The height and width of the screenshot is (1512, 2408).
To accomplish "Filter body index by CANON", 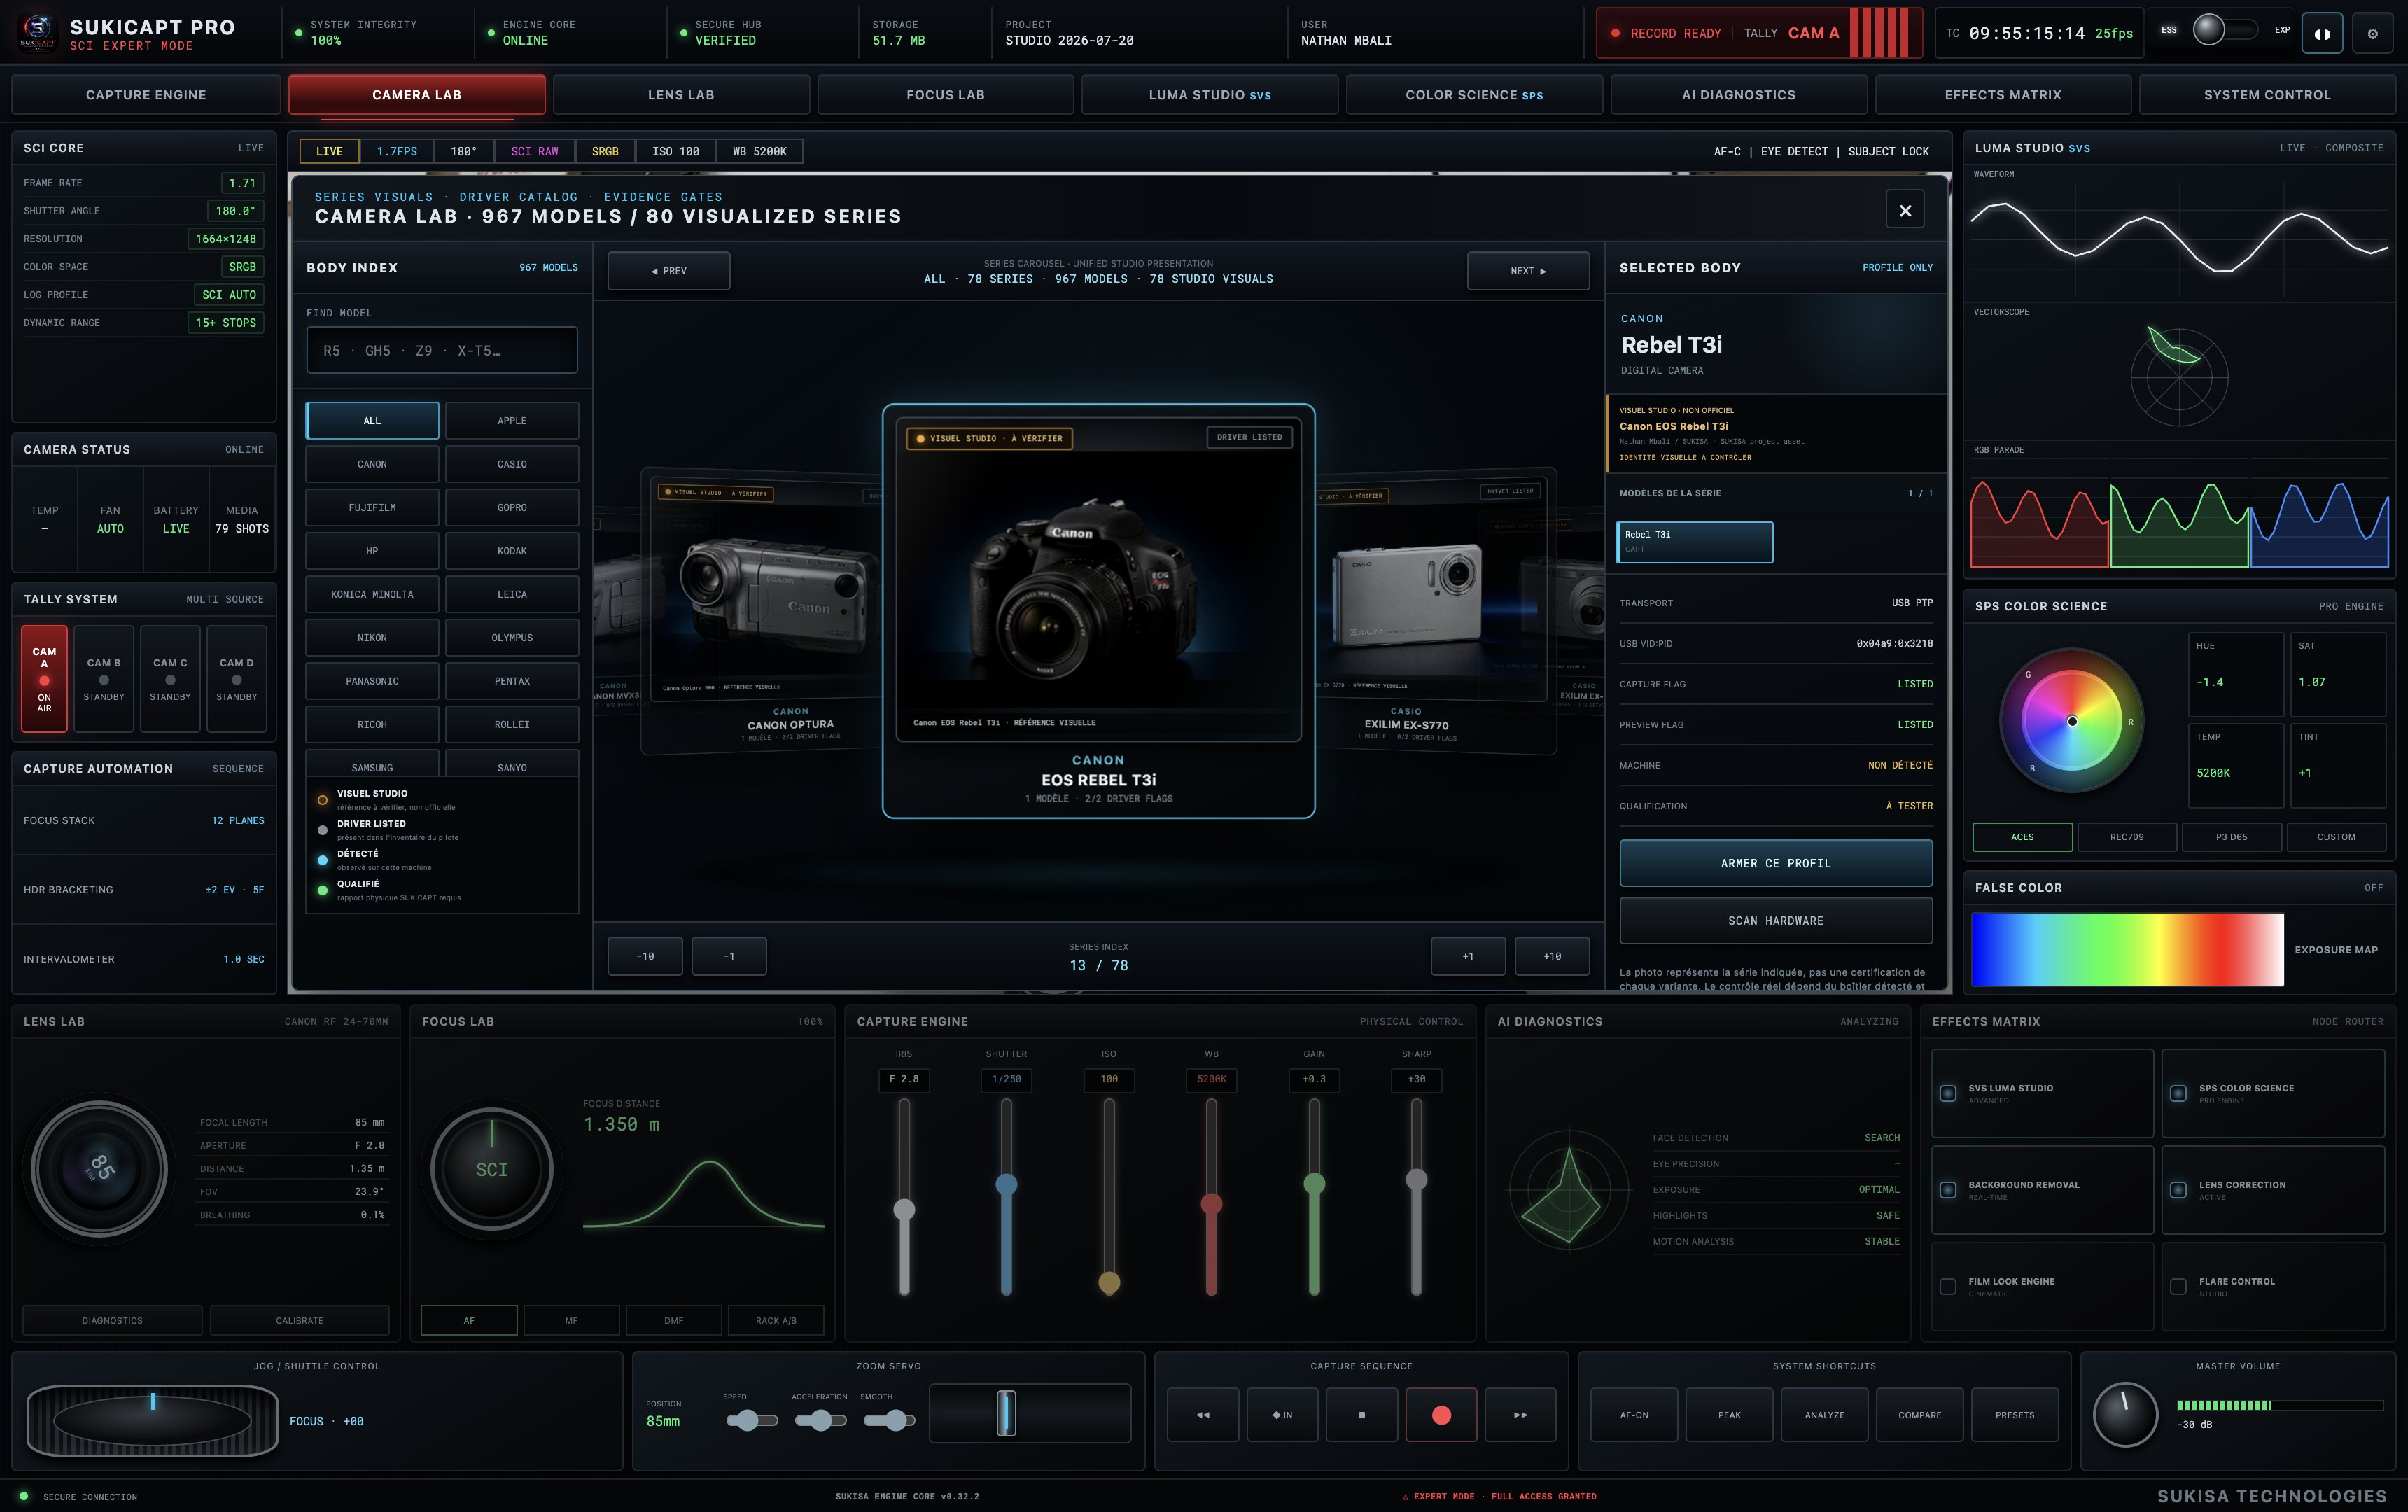I will click(372, 464).
